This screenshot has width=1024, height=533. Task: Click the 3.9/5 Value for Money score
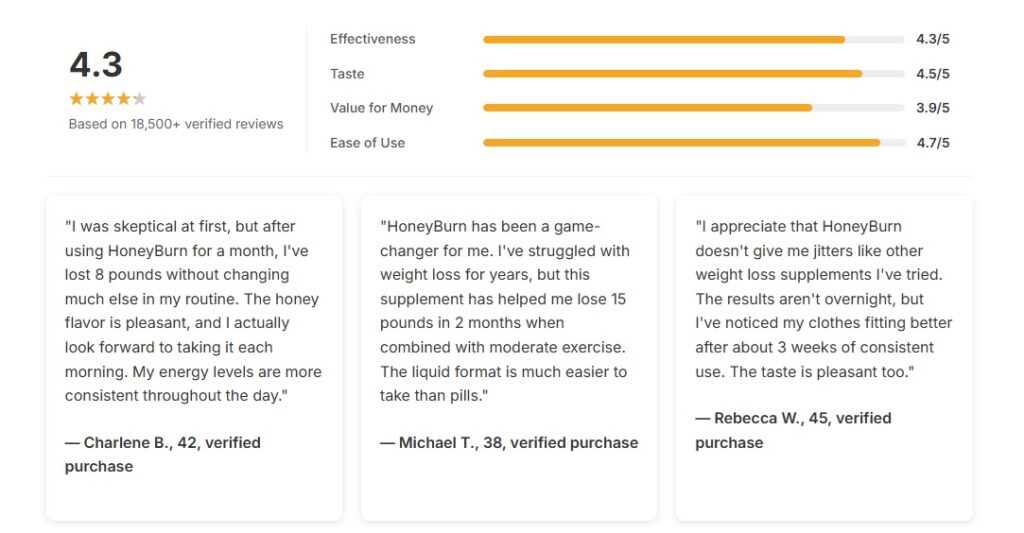pyautogui.click(x=933, y=108)
